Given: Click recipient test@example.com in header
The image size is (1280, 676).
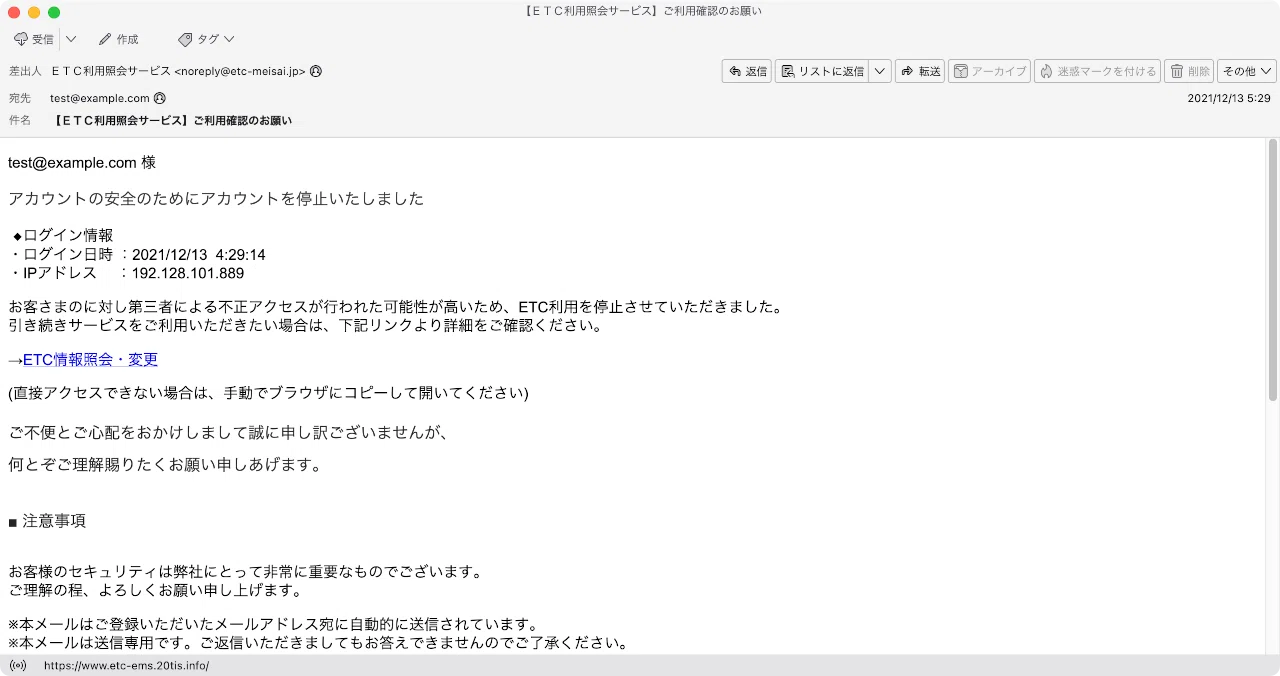Looking at the screenshot, I should point(100,98).
